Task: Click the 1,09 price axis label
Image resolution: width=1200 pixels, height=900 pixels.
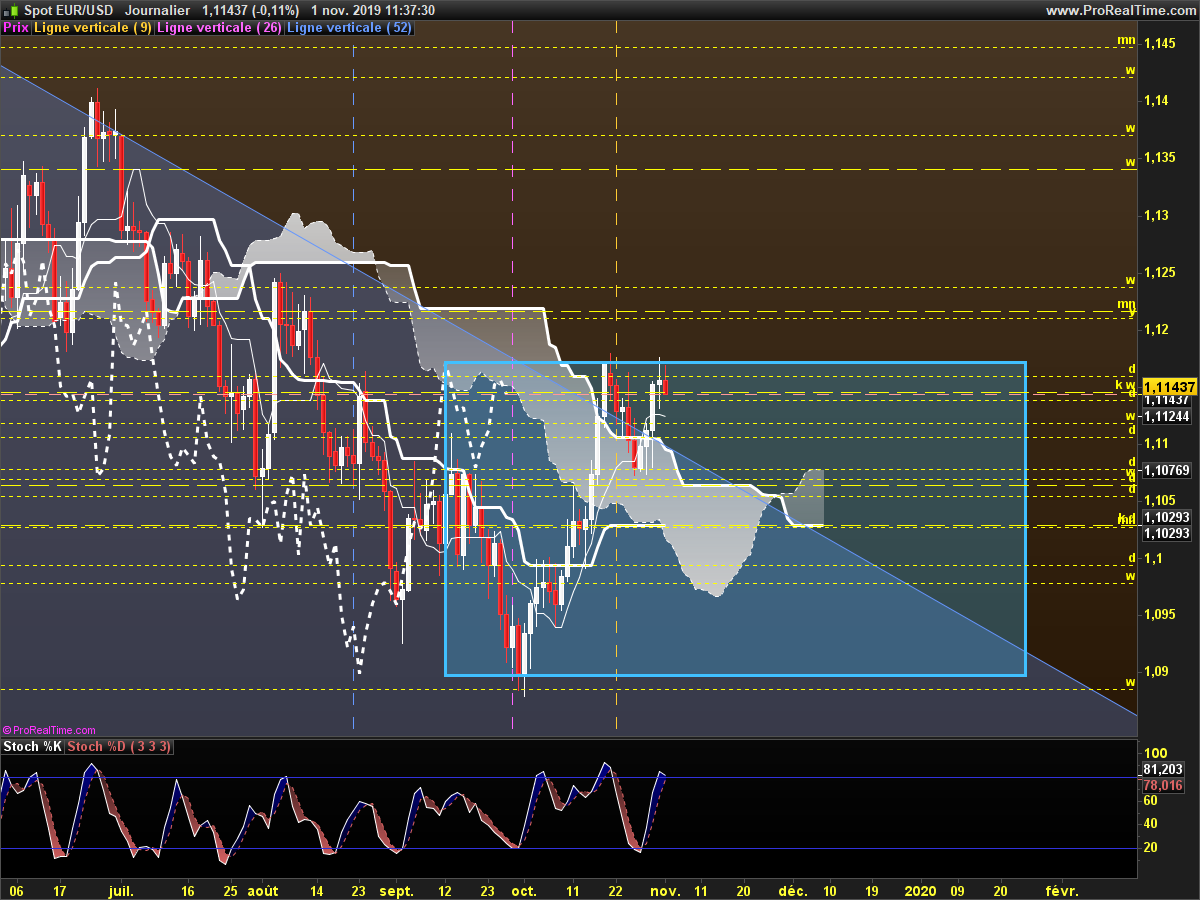Action: point(1156,671)
